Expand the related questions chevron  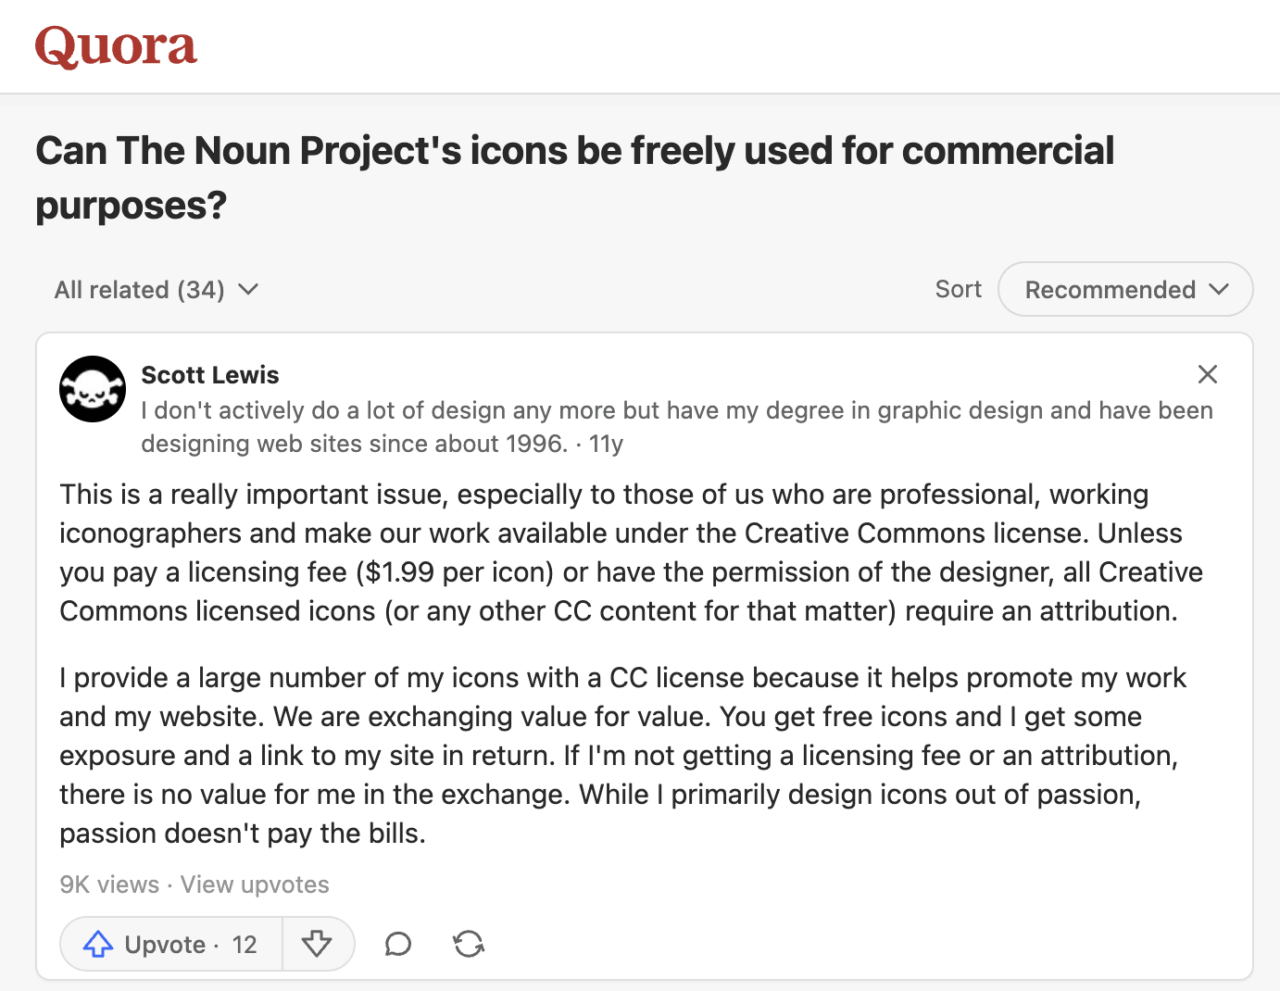[x=247, y=289]
